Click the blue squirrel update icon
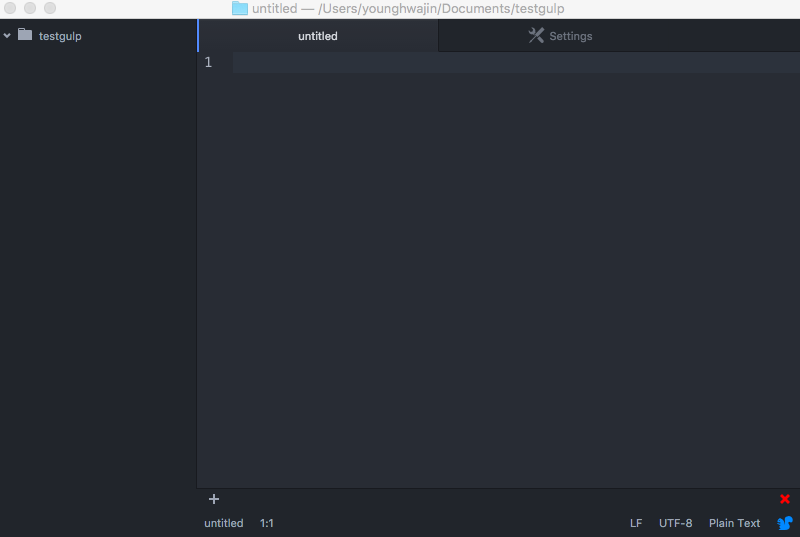This screenshot has width=800, height=537. pos(785,523)
